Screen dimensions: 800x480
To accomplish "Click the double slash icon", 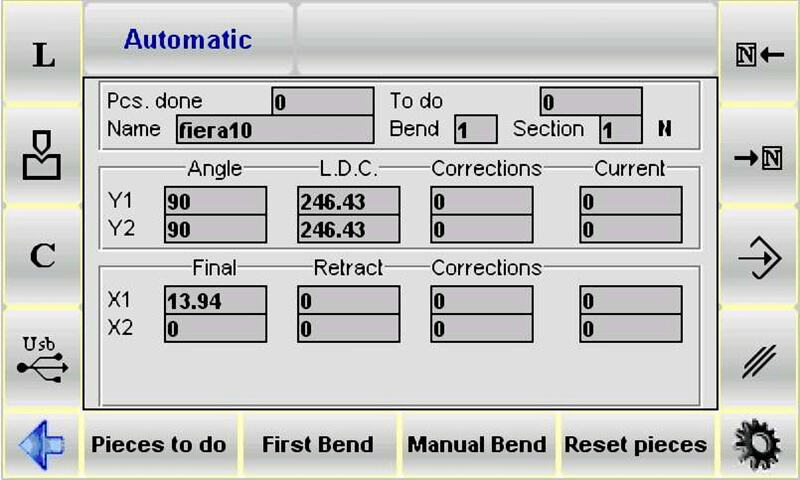I will coord(759,360).
